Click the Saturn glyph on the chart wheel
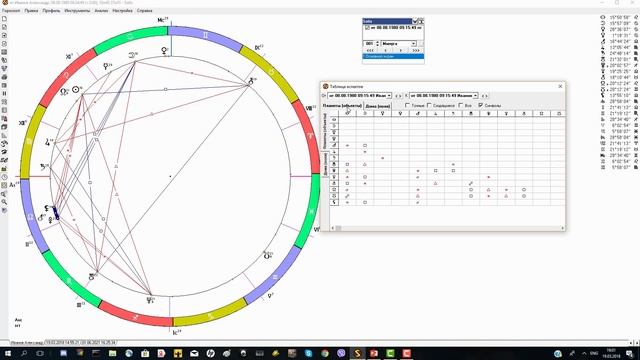Image resolution: width=640 pixels, height=360 pixels. tap(43, 167)
